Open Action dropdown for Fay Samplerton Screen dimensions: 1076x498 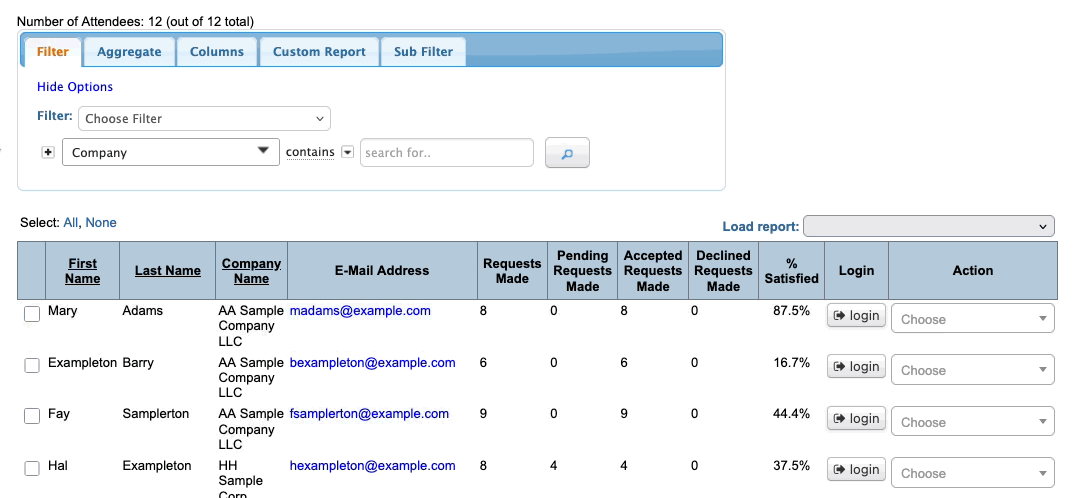[x=972, y=422]
